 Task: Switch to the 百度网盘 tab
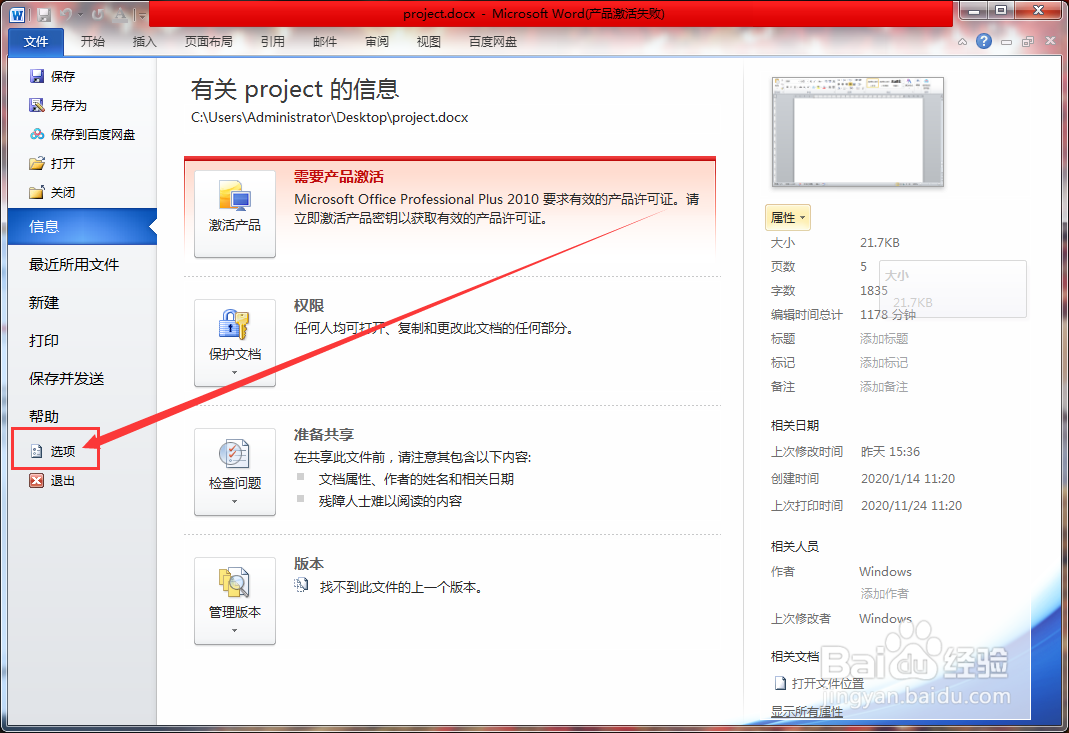point(493,42)
